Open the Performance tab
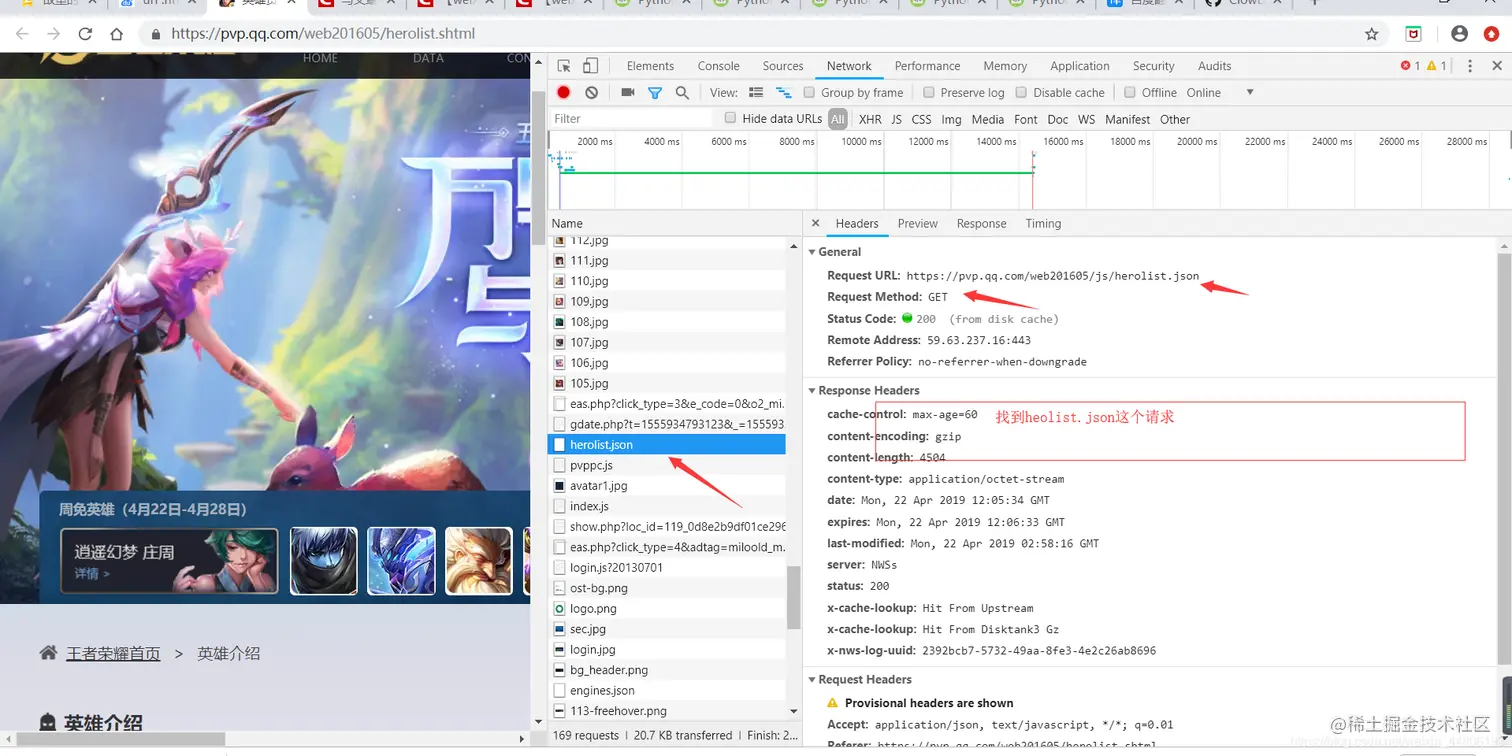 (927, 66)
